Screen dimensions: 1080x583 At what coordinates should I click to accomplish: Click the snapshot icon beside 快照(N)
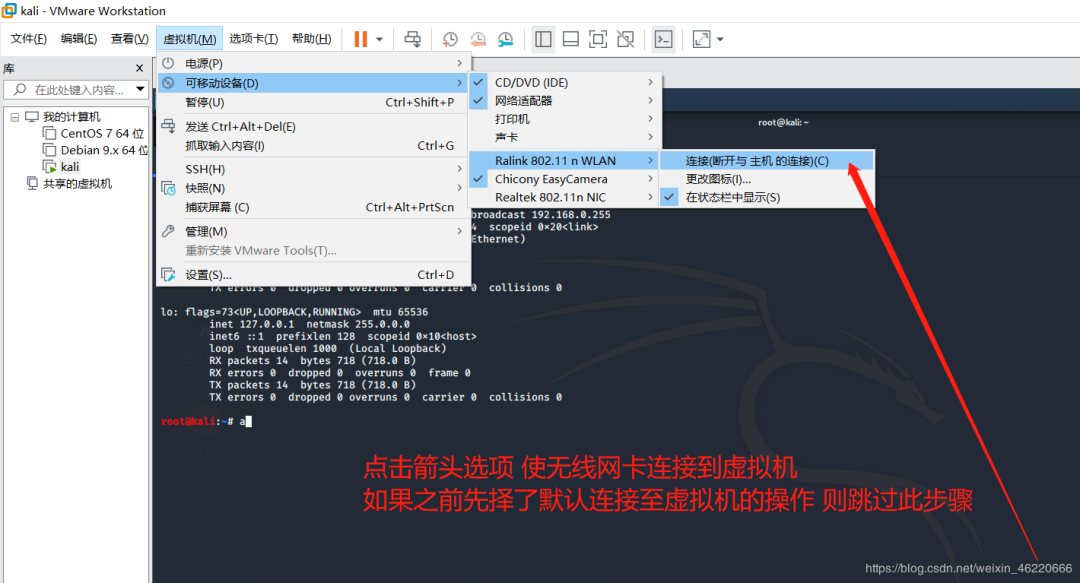point(168,187)
